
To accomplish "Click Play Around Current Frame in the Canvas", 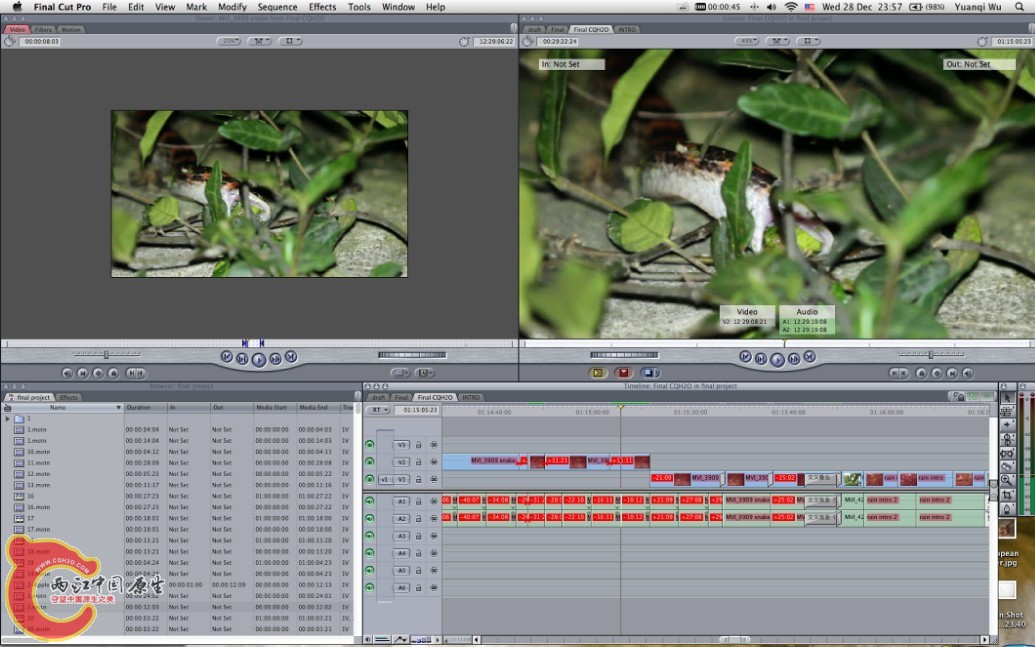I will [794, 358].
